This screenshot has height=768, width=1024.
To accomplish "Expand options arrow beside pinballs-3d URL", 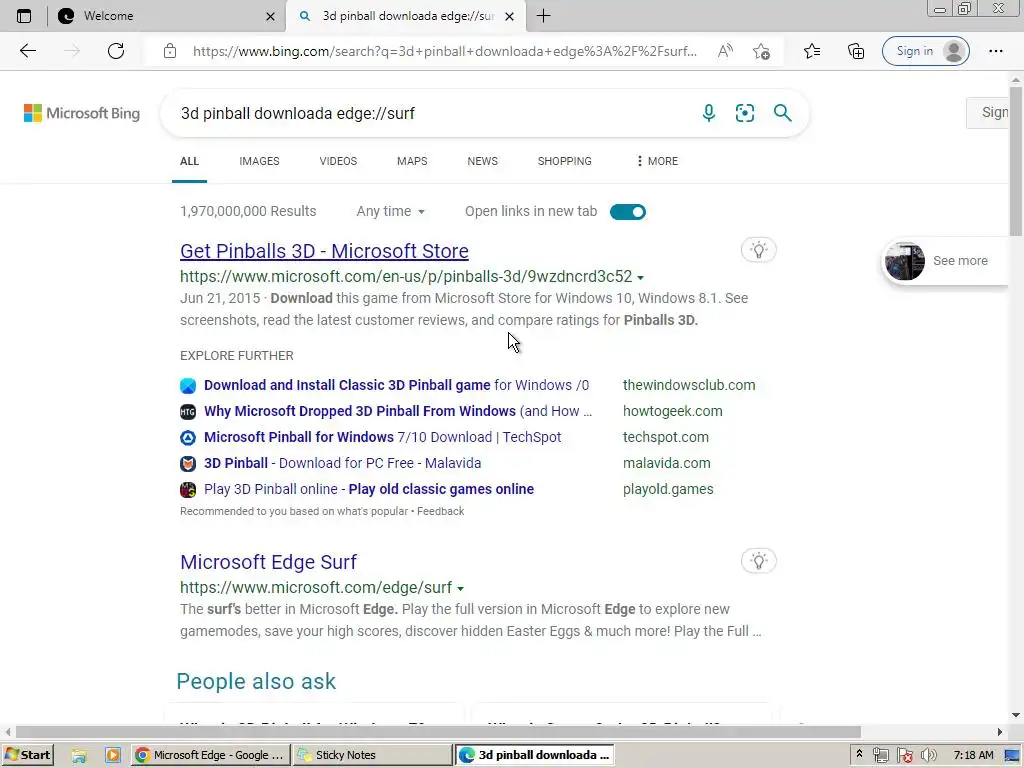I will tap(641, 278).
